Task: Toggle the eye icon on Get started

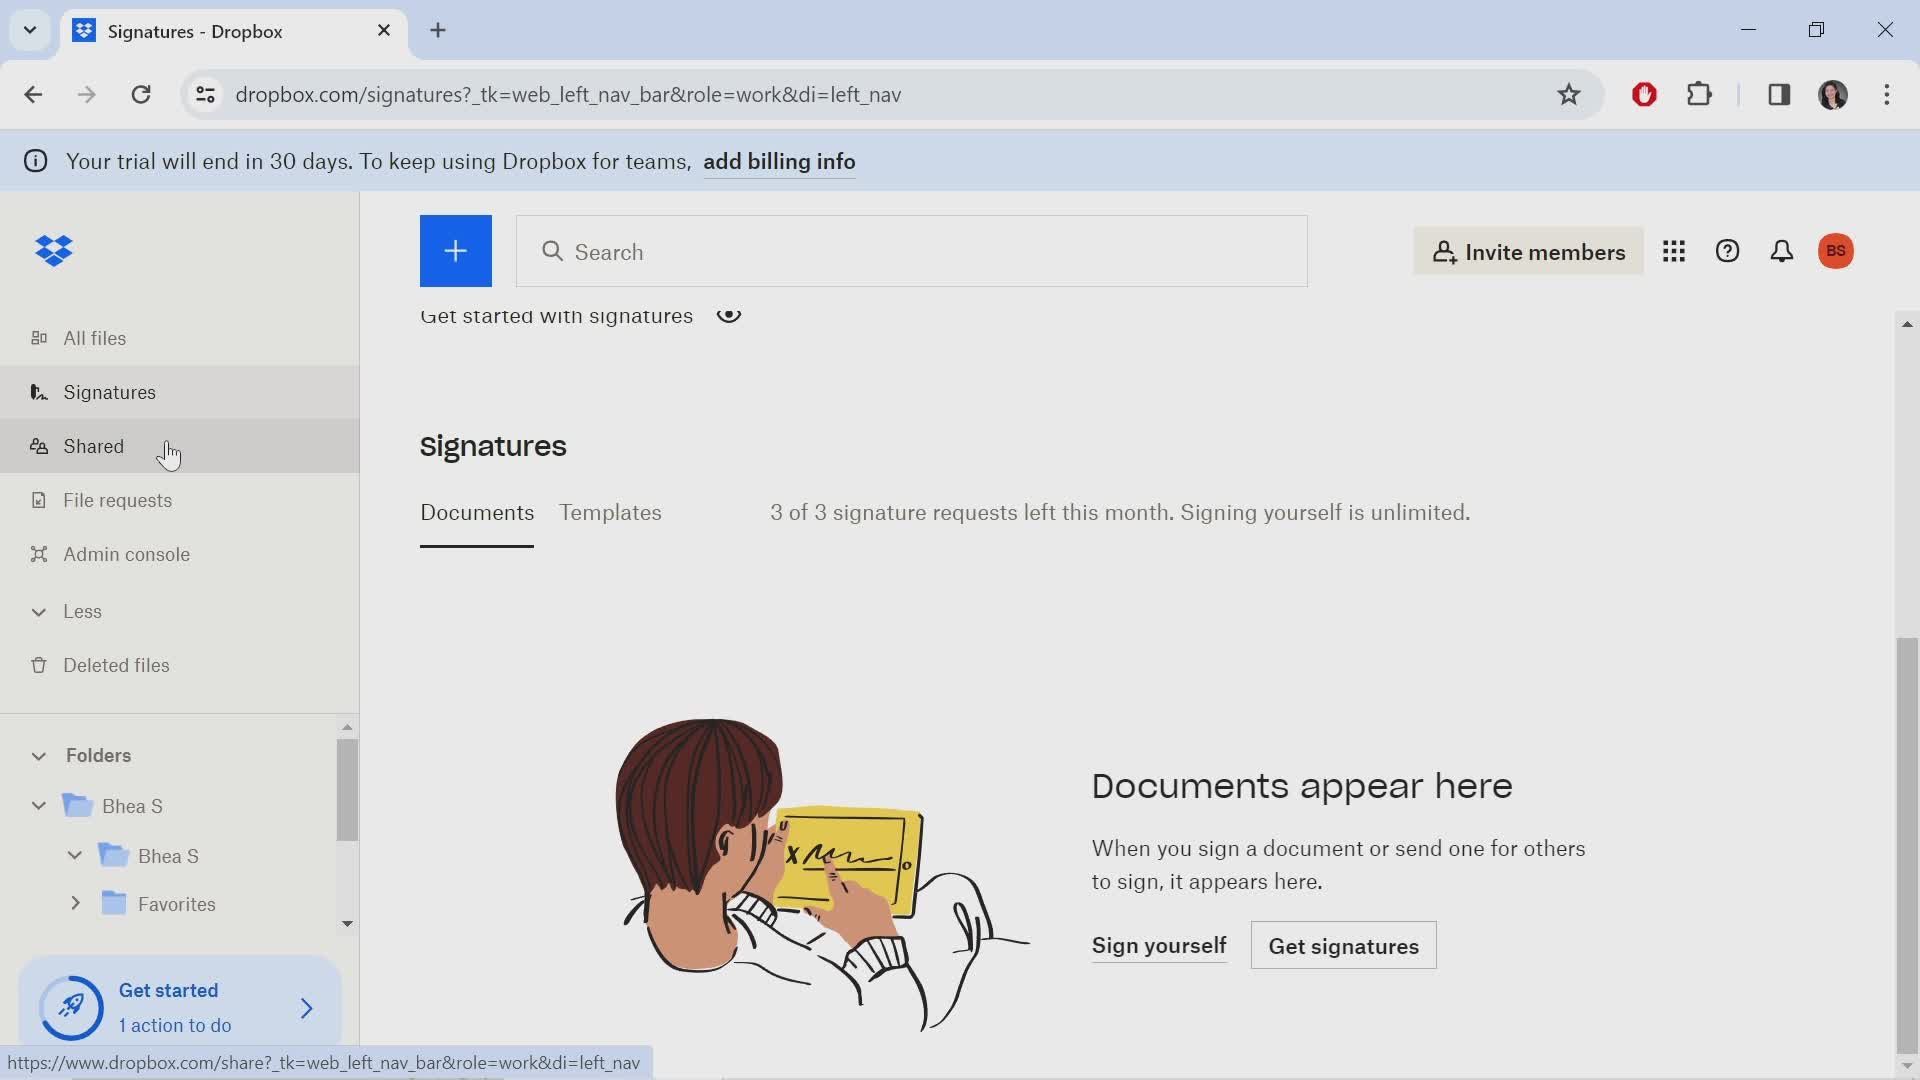Action: click(x=731, y=315)
